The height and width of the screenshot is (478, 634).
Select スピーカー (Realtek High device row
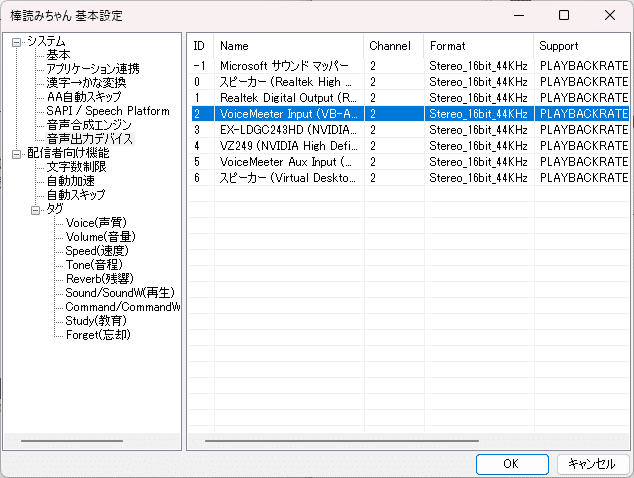click(408, 82)
